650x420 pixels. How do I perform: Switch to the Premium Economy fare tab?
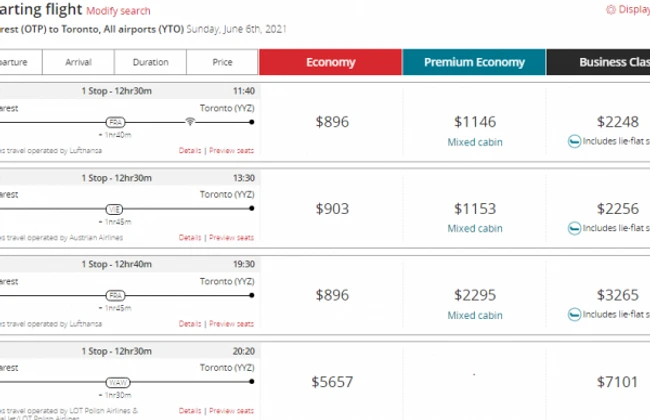[474, 62]
